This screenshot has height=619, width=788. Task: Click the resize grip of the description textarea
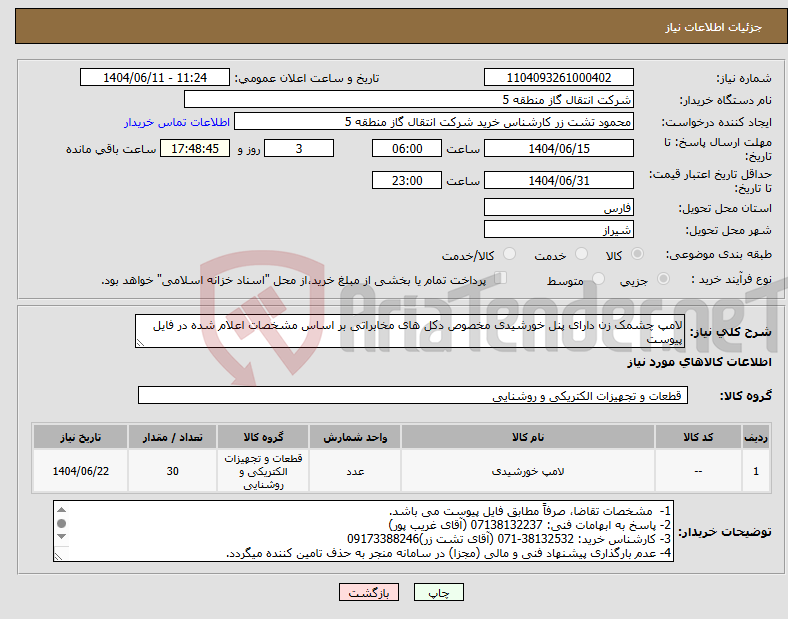point(140,343)
